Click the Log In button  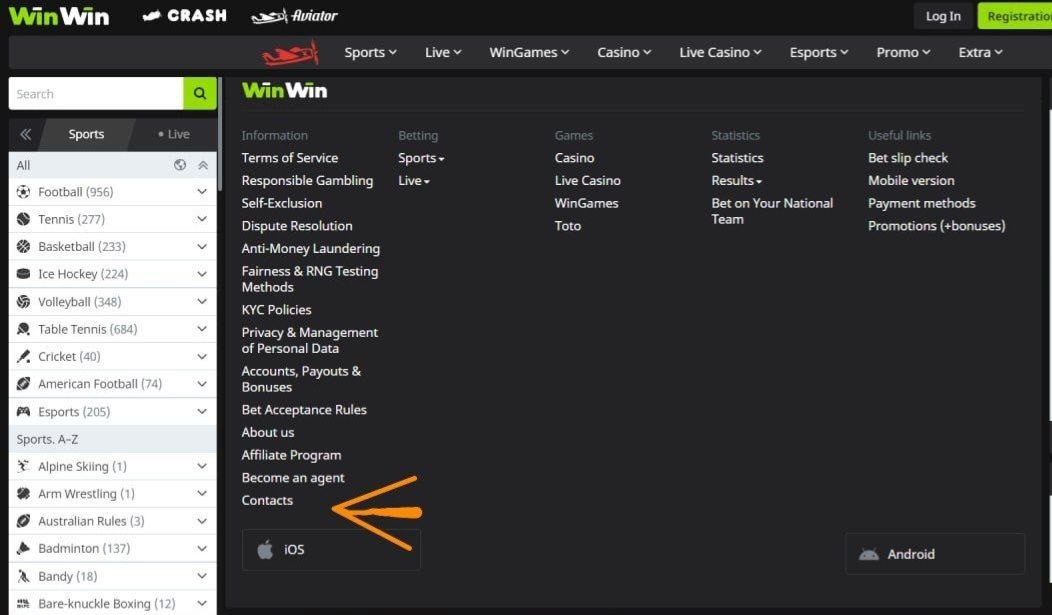click(x=943, y=16)
